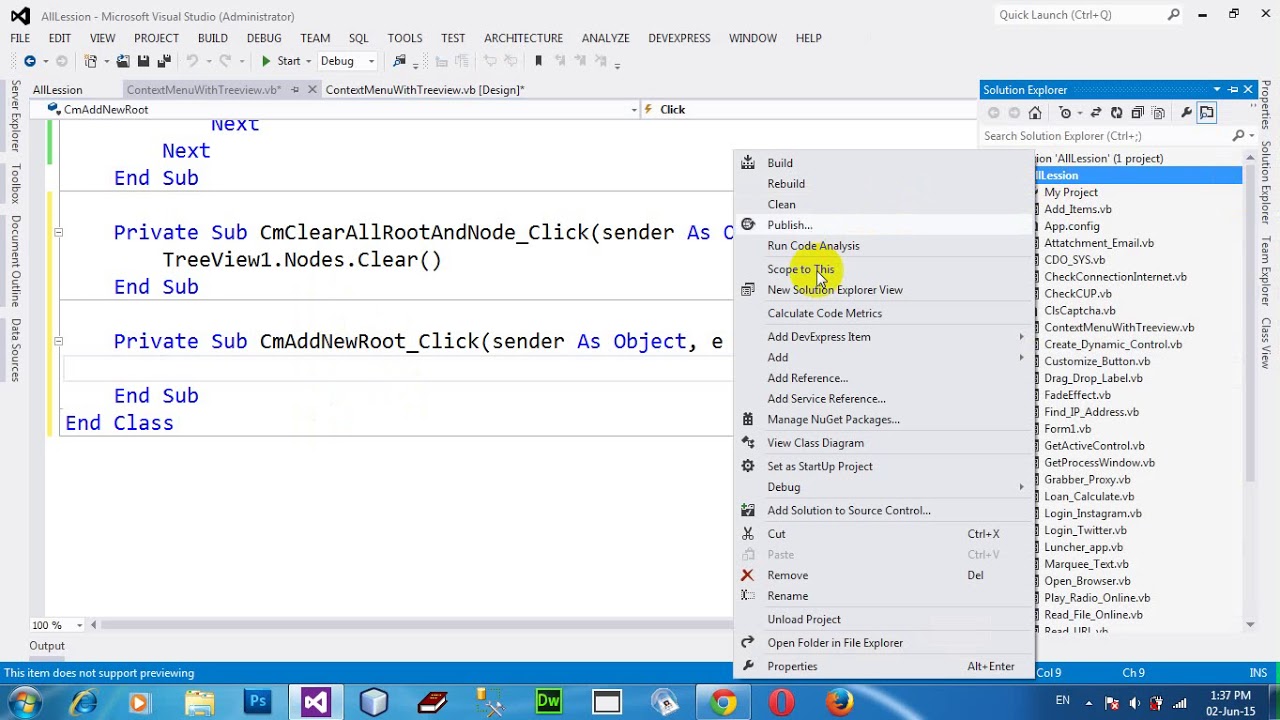This screenshot has height=720, width=1280.
Task: Switch to ContextMenuWithTreeview.vb [Design] tab
Action: 424,90
